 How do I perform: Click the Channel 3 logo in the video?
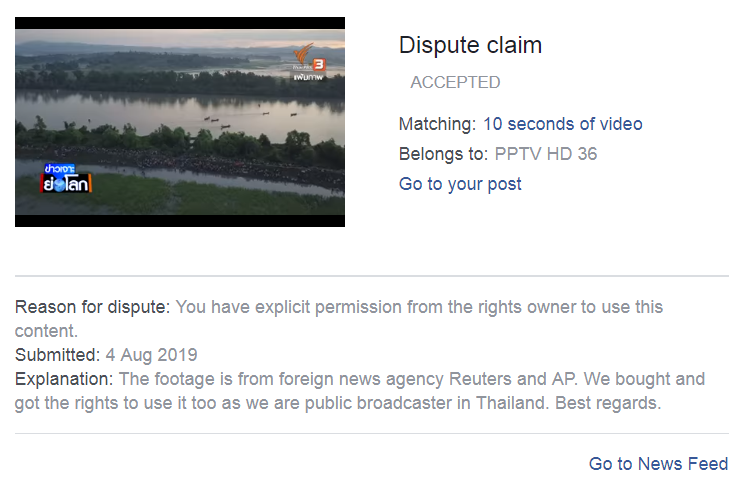click(x=309, y=62)
